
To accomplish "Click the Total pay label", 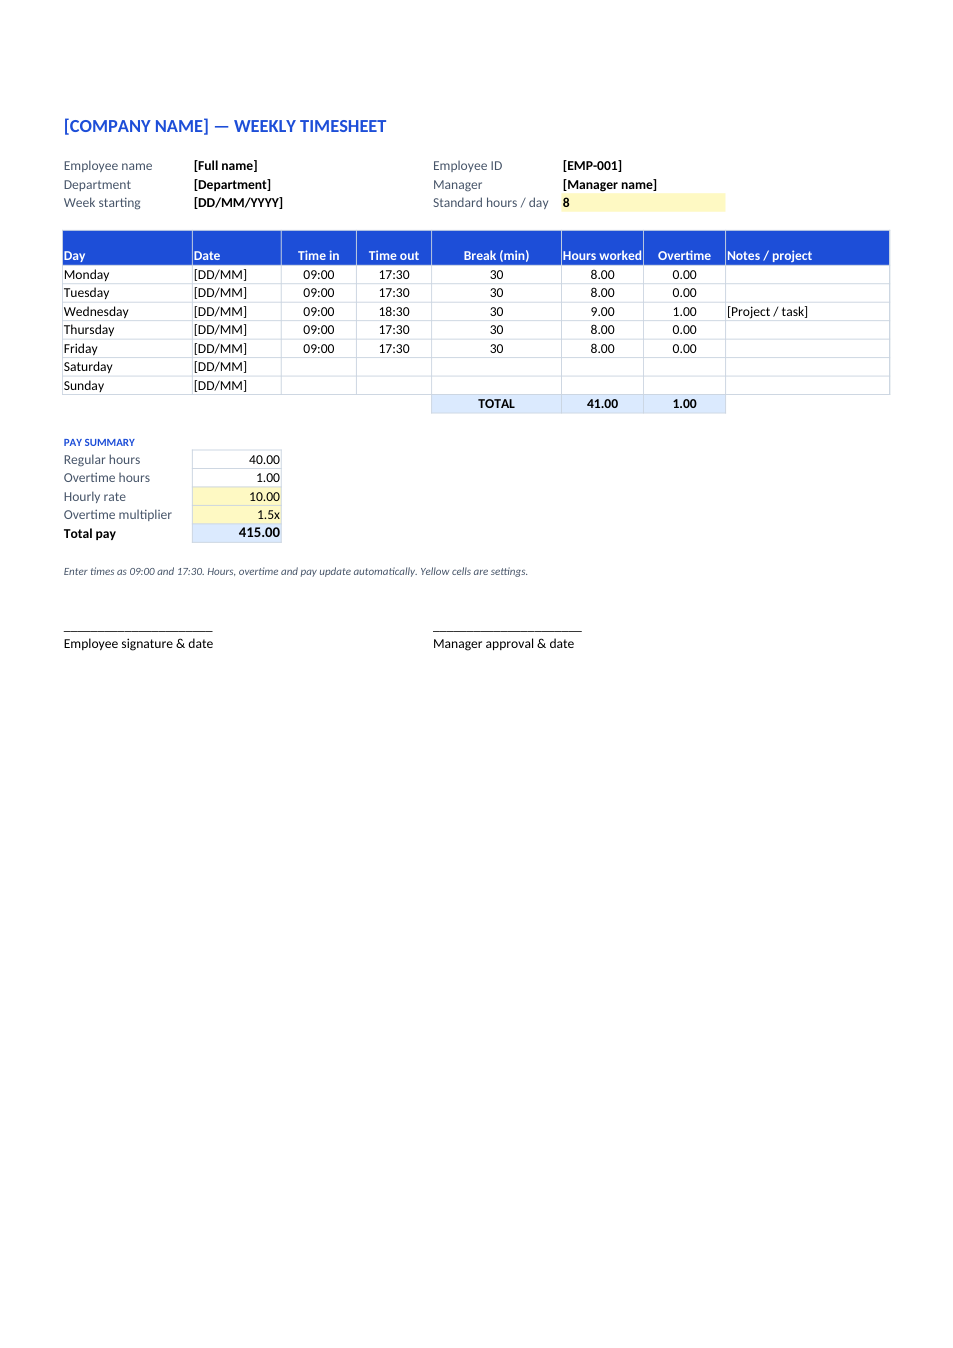I will tap(90, 534).
